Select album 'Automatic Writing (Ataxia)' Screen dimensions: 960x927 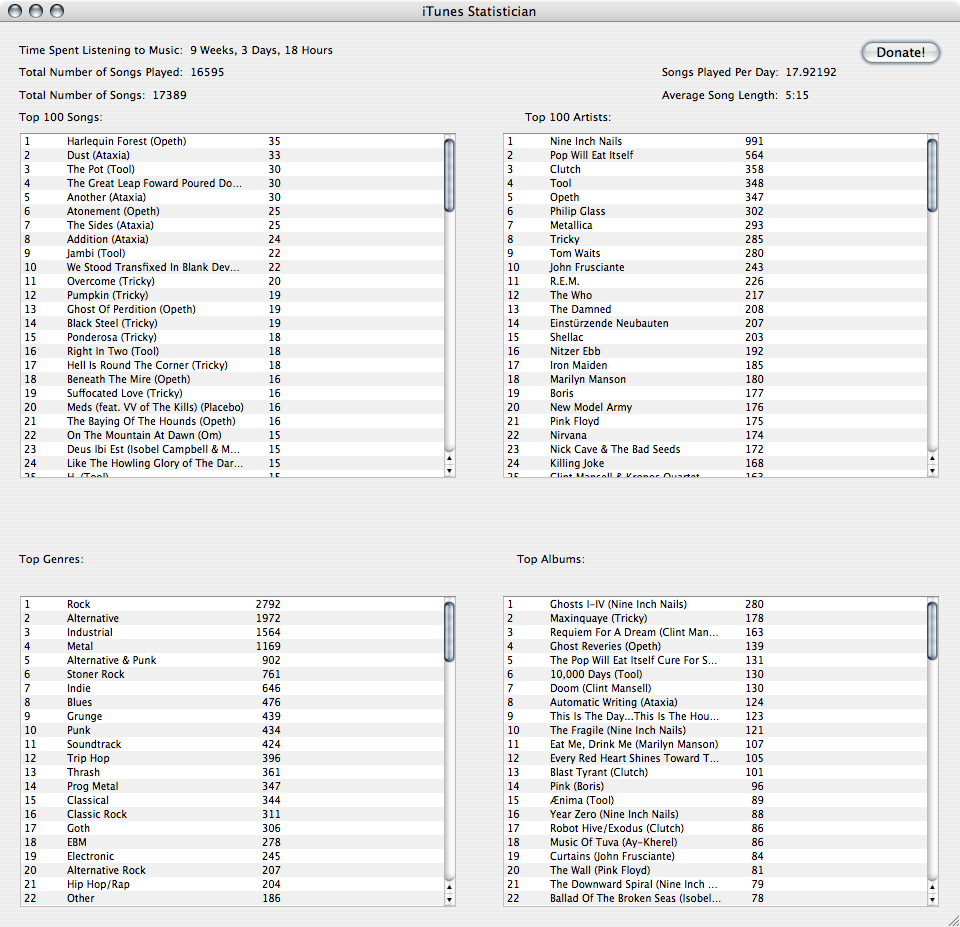pos(715,702)
